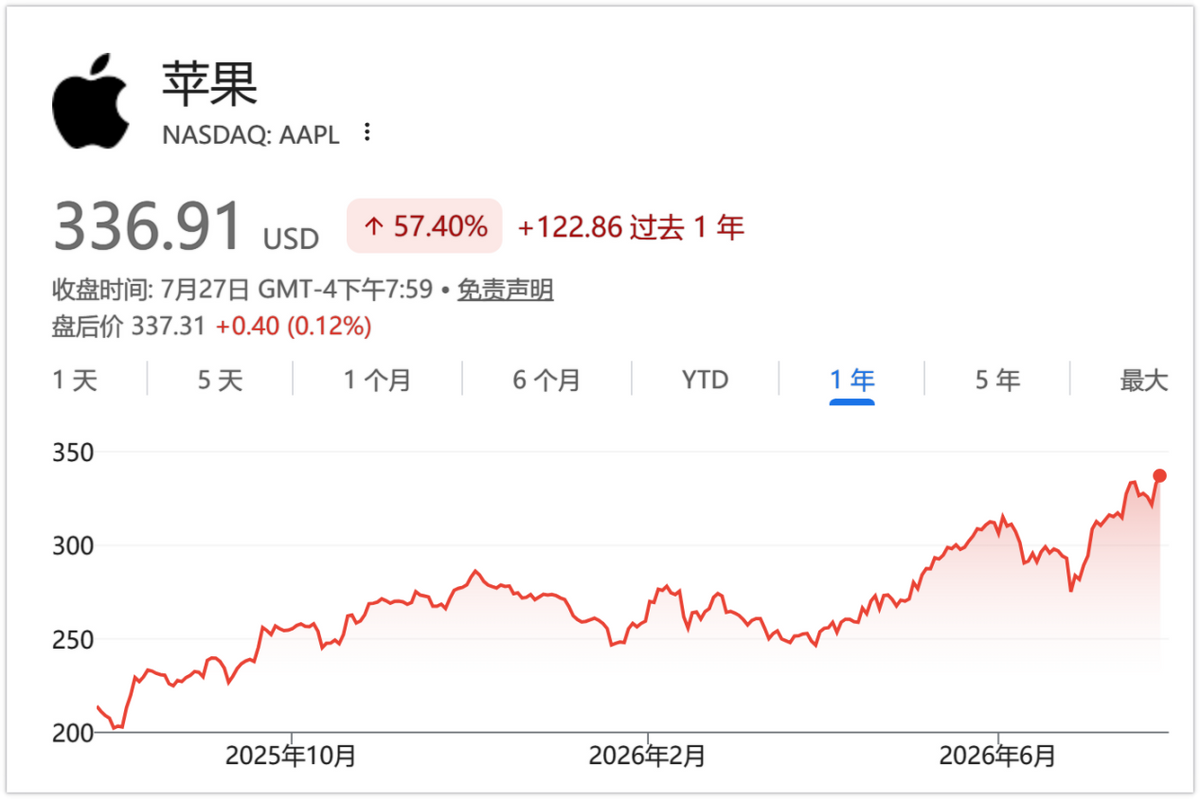Click the Apple company logo
Screen dimensions: 1200x799
point(91,101)
